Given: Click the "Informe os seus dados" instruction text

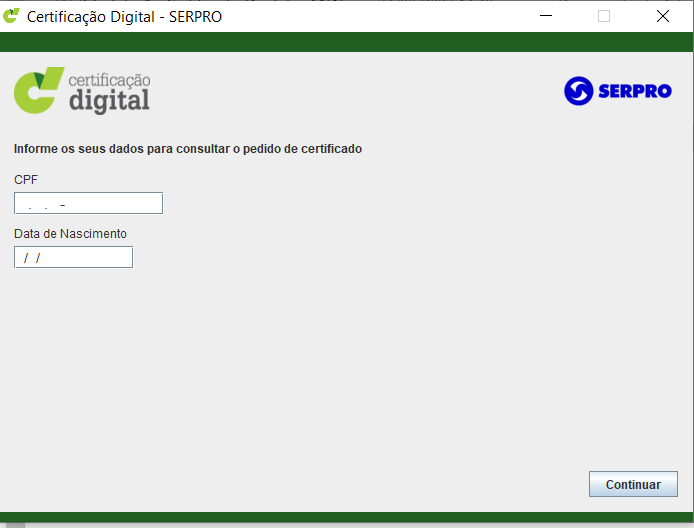Looking at the screenshot, I should pyautogui.click(x=187, y=149).
